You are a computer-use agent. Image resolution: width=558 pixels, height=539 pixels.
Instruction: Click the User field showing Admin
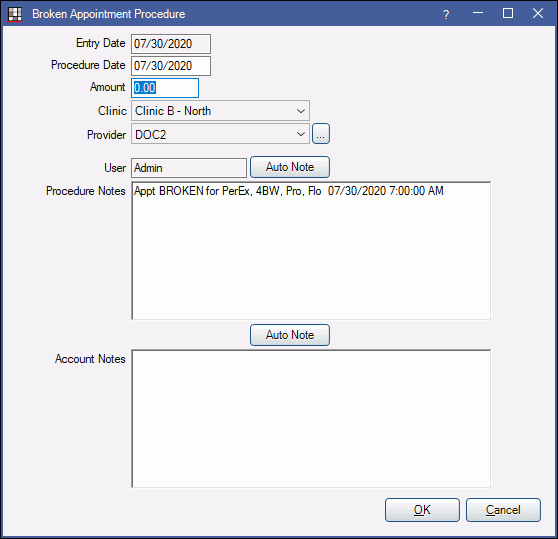(189, 168)
